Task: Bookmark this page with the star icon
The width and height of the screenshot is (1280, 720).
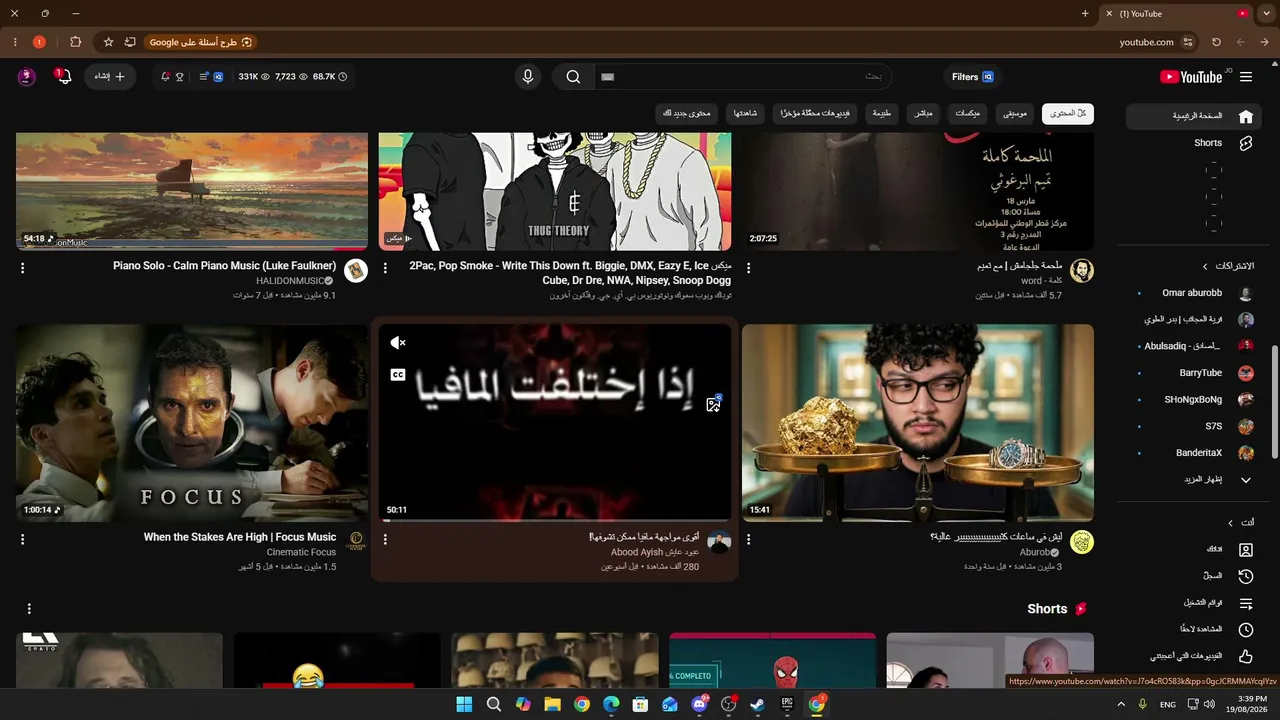Action: click(x=108, y=42)
